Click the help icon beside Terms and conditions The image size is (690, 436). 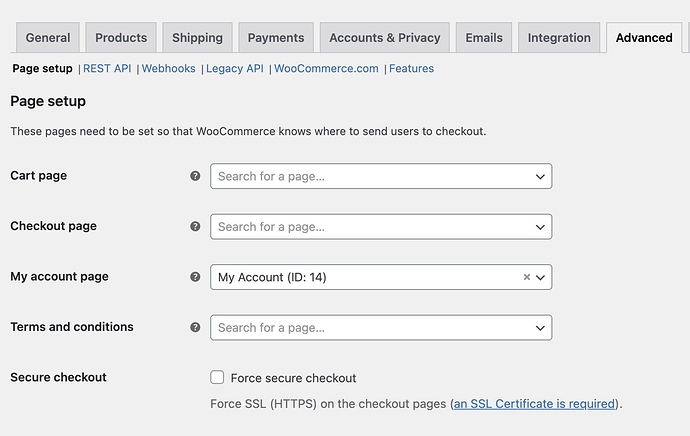pyautogui.click(x=195, y=327)
